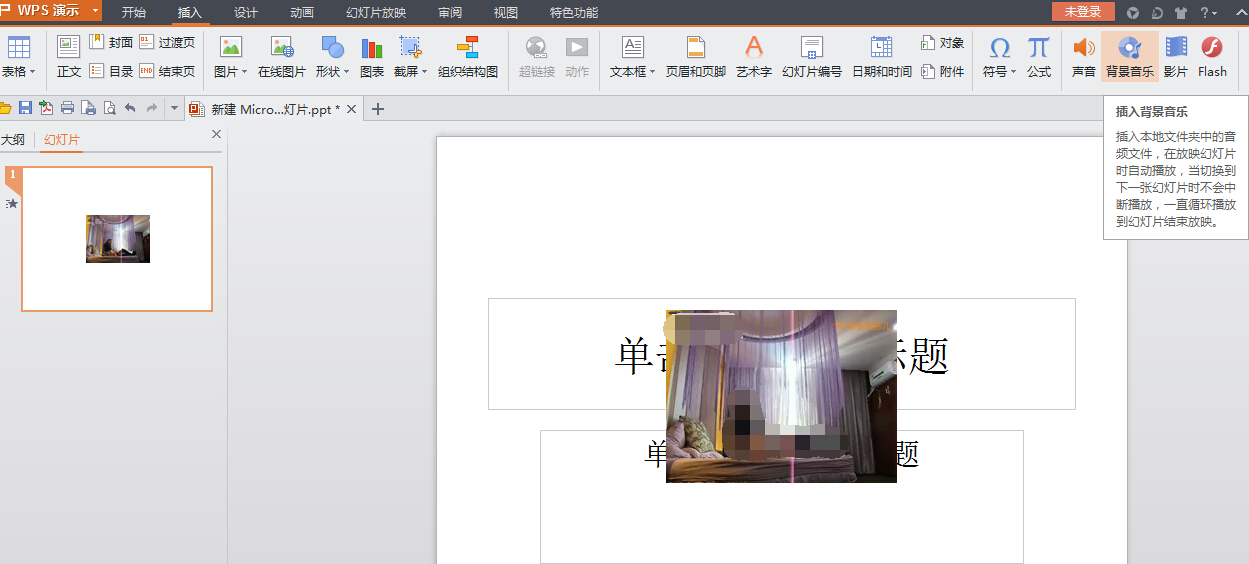This screenshot has height=564, width=1249.
Task: Switch to the 特色功能 ribbon tab
Action: click(x=574, y=13)
